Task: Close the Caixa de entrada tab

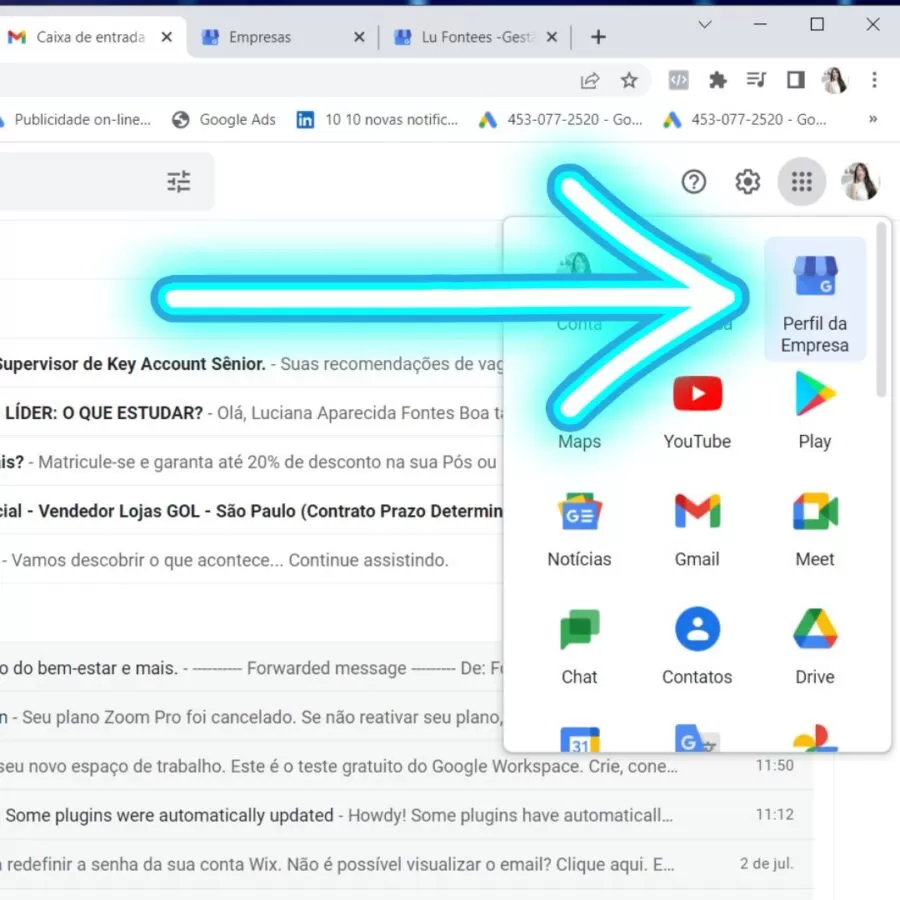Action: pos(166,37)
